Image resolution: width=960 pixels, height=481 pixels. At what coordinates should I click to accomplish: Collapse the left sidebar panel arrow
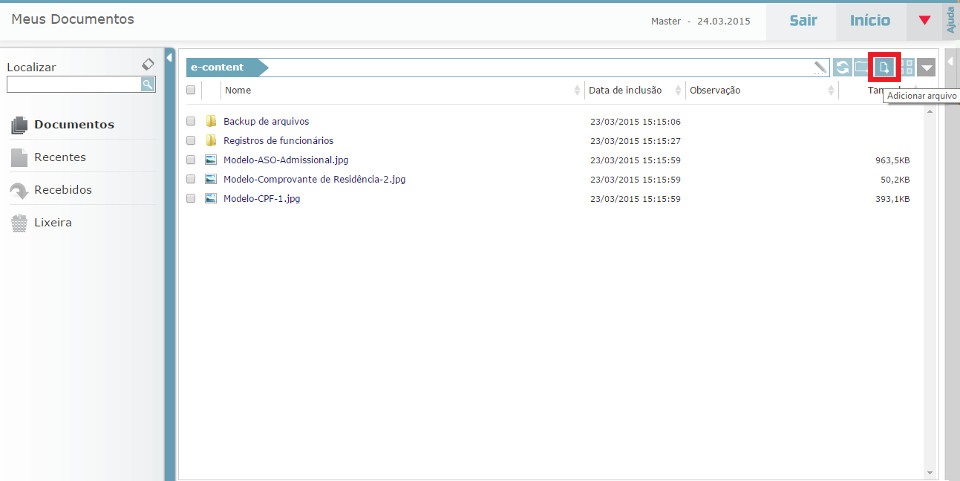170,58
